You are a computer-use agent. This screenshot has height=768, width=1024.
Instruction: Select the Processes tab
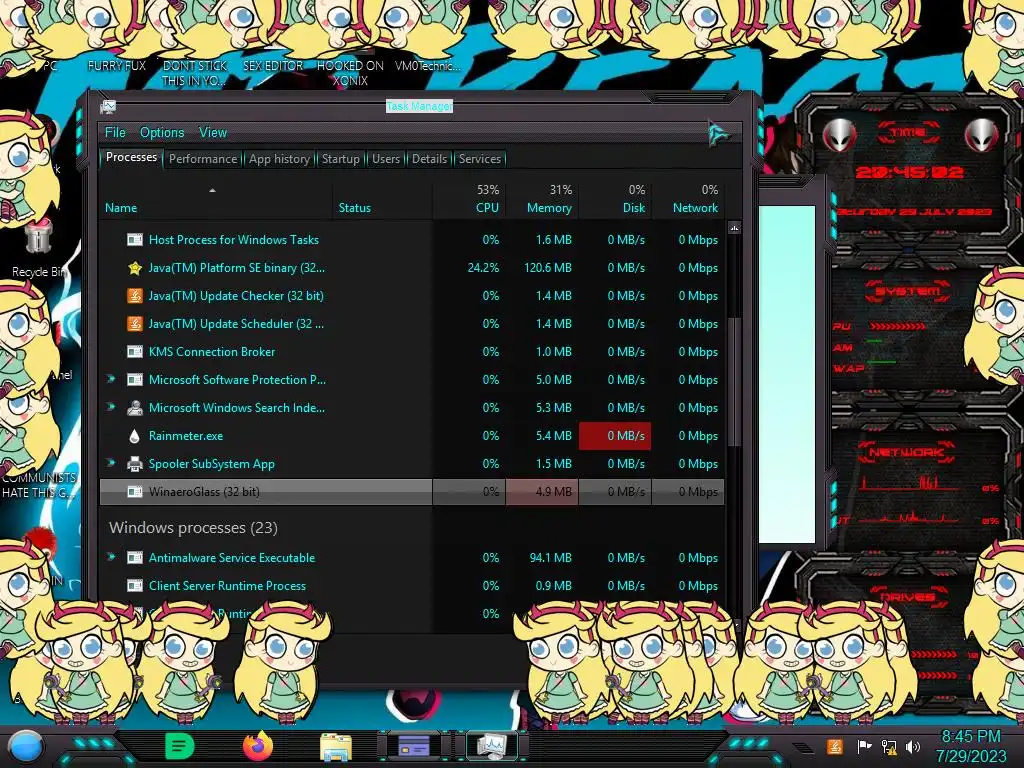coord(131,157)
